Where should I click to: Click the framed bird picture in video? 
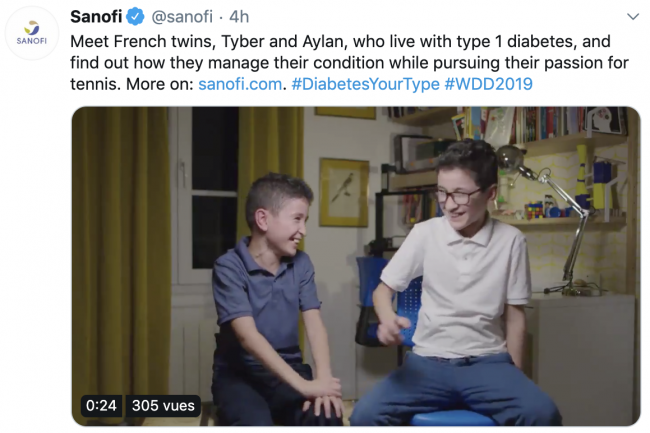click(x=344, y=192)
